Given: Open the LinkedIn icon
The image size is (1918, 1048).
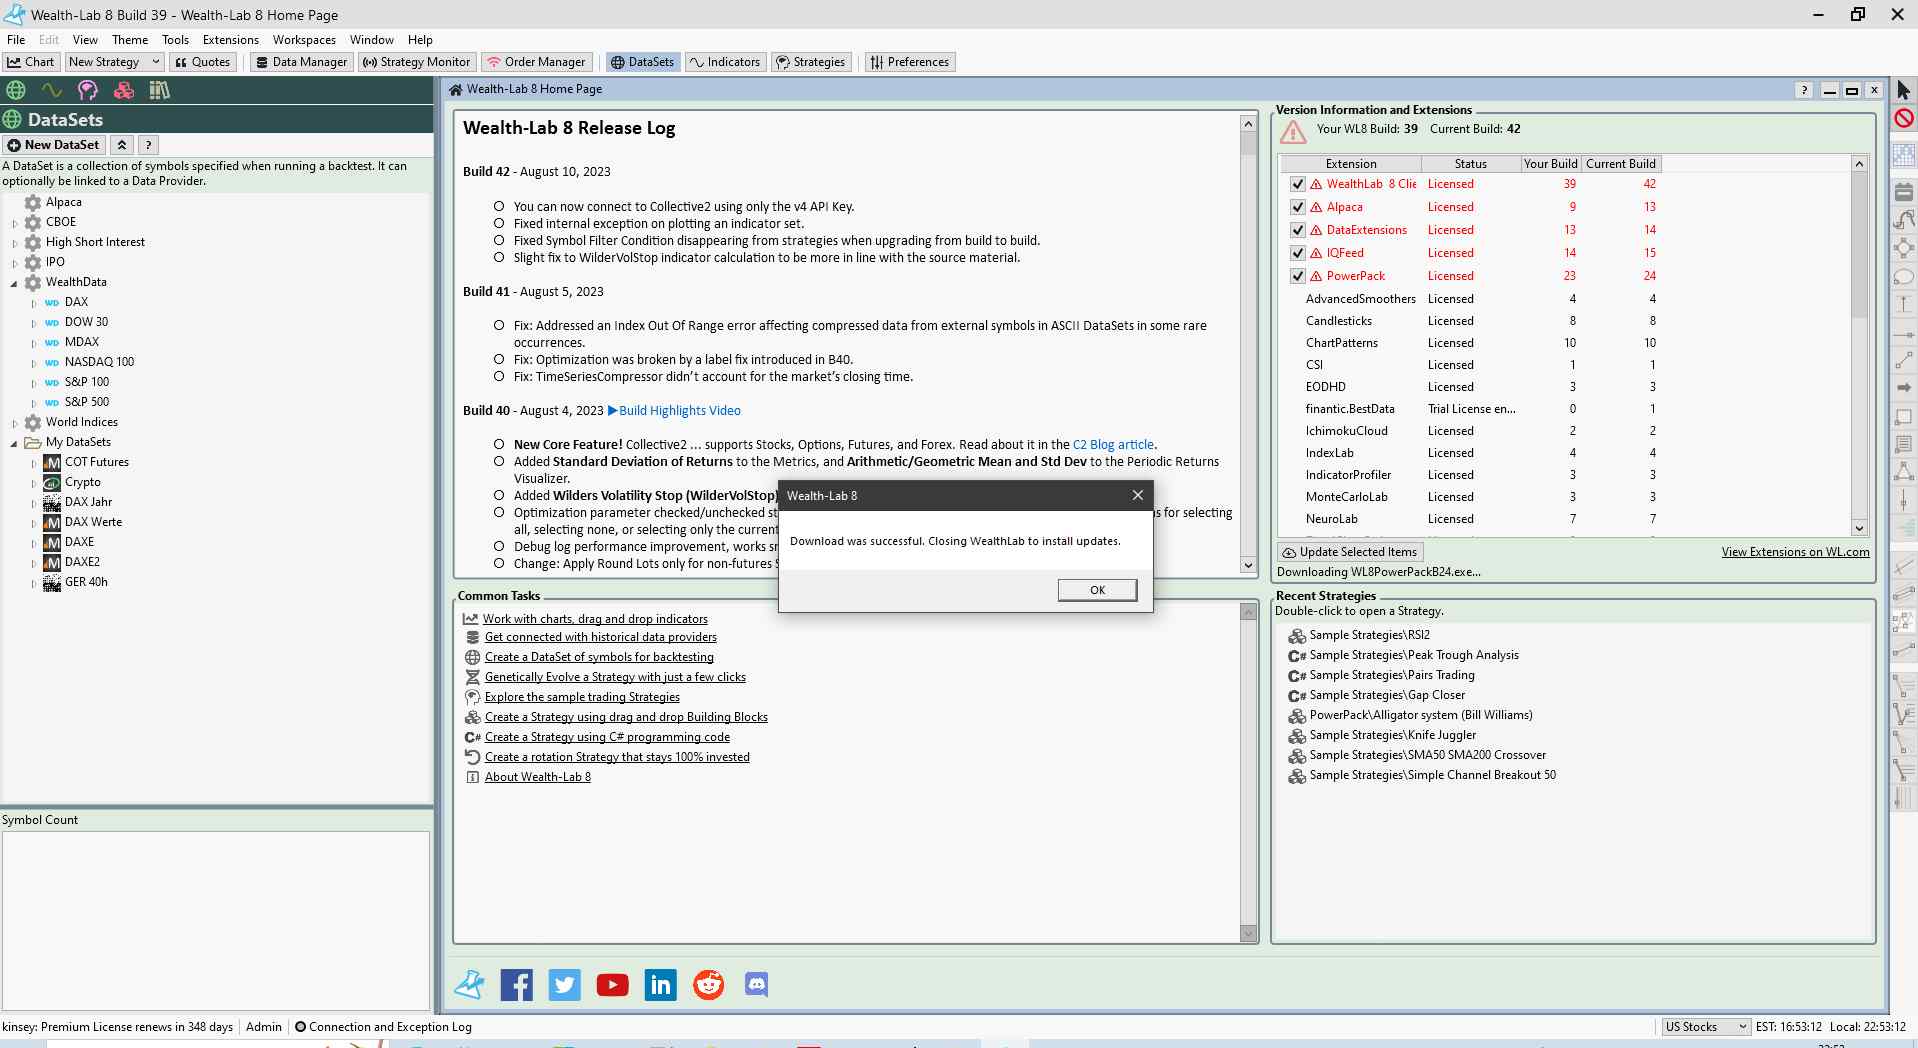Looking at the screenshot, I should 661,985.
